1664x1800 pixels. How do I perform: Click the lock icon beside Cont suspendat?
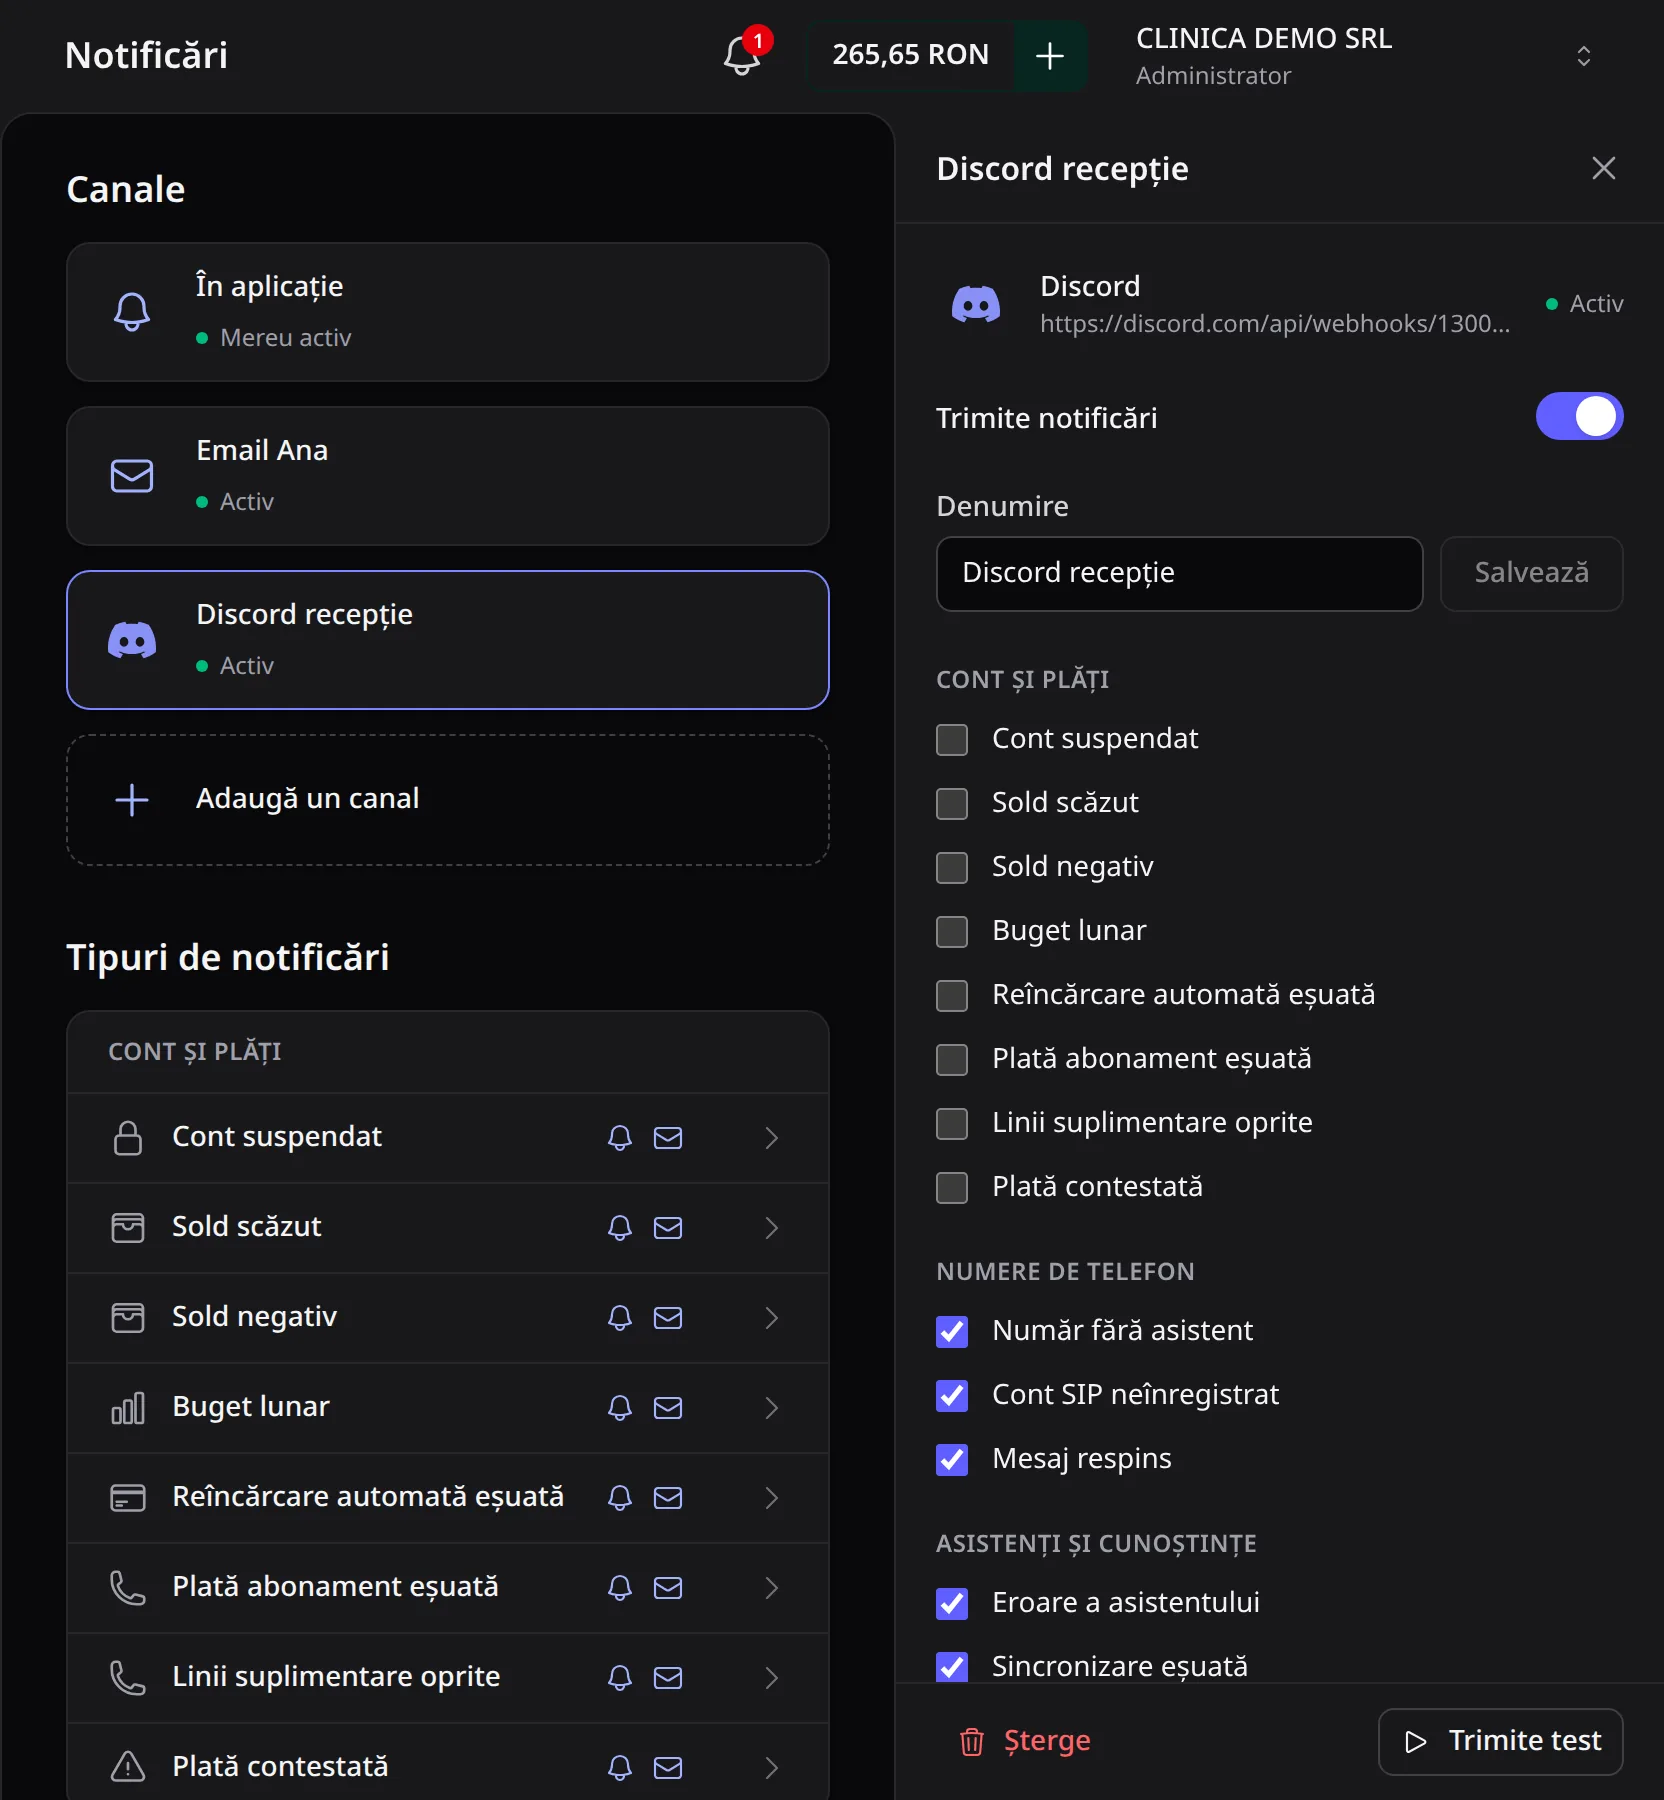click(128, 1138)
